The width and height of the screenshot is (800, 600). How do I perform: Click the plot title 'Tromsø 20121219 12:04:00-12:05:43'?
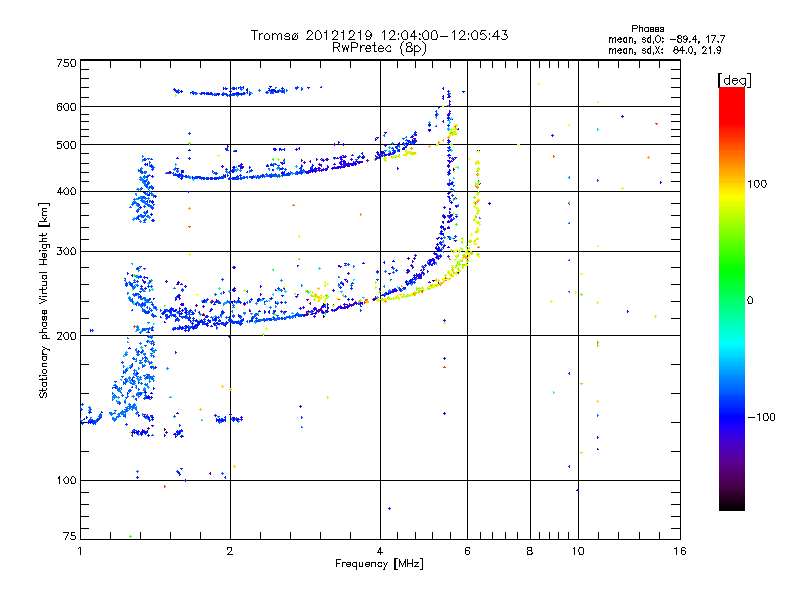point(379,35)
